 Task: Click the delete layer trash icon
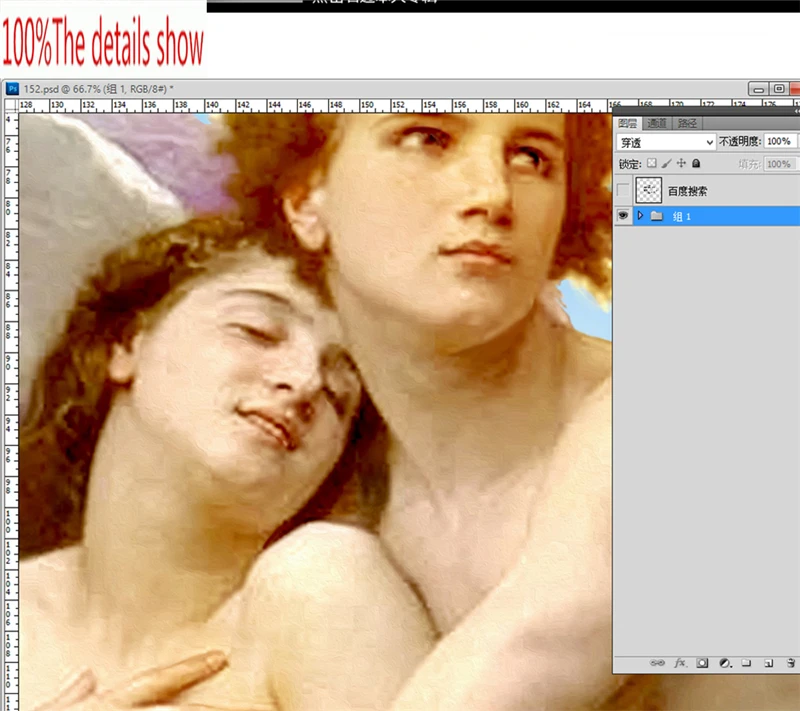[790, 663]
